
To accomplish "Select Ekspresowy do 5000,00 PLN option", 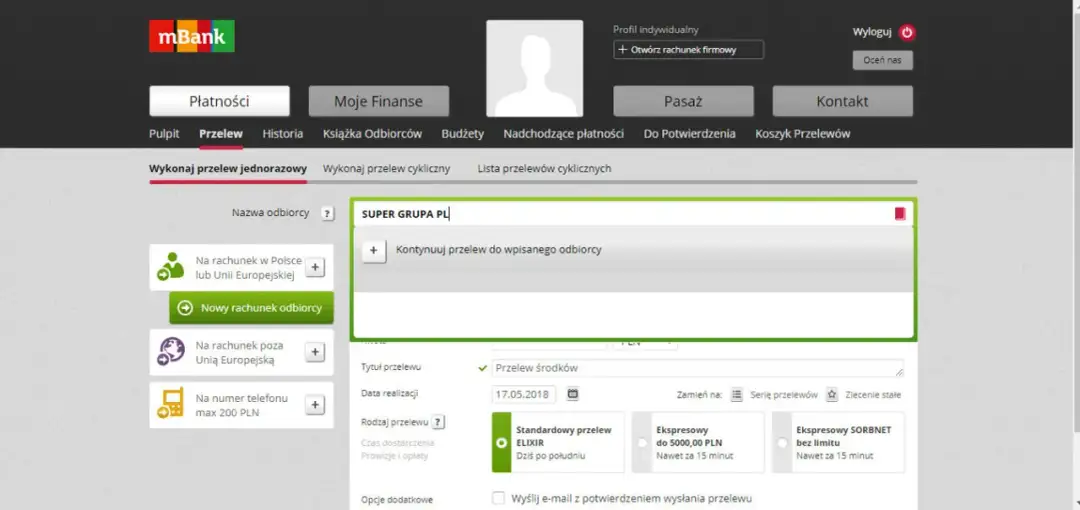I will [x=698, y=442].
